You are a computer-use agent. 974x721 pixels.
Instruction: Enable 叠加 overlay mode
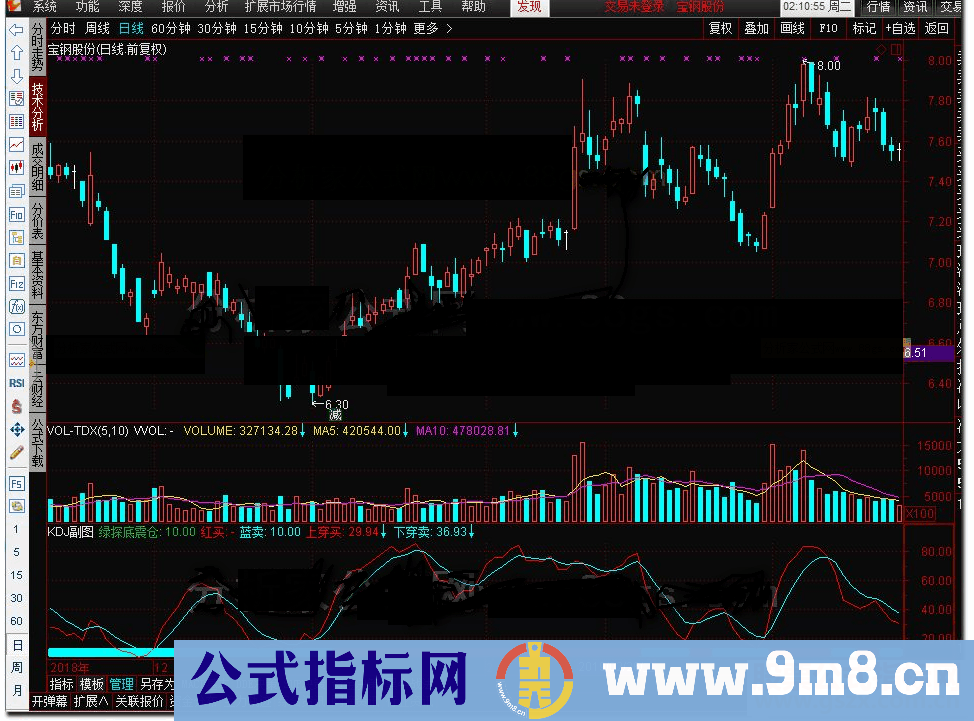click(x=756, y=28)
